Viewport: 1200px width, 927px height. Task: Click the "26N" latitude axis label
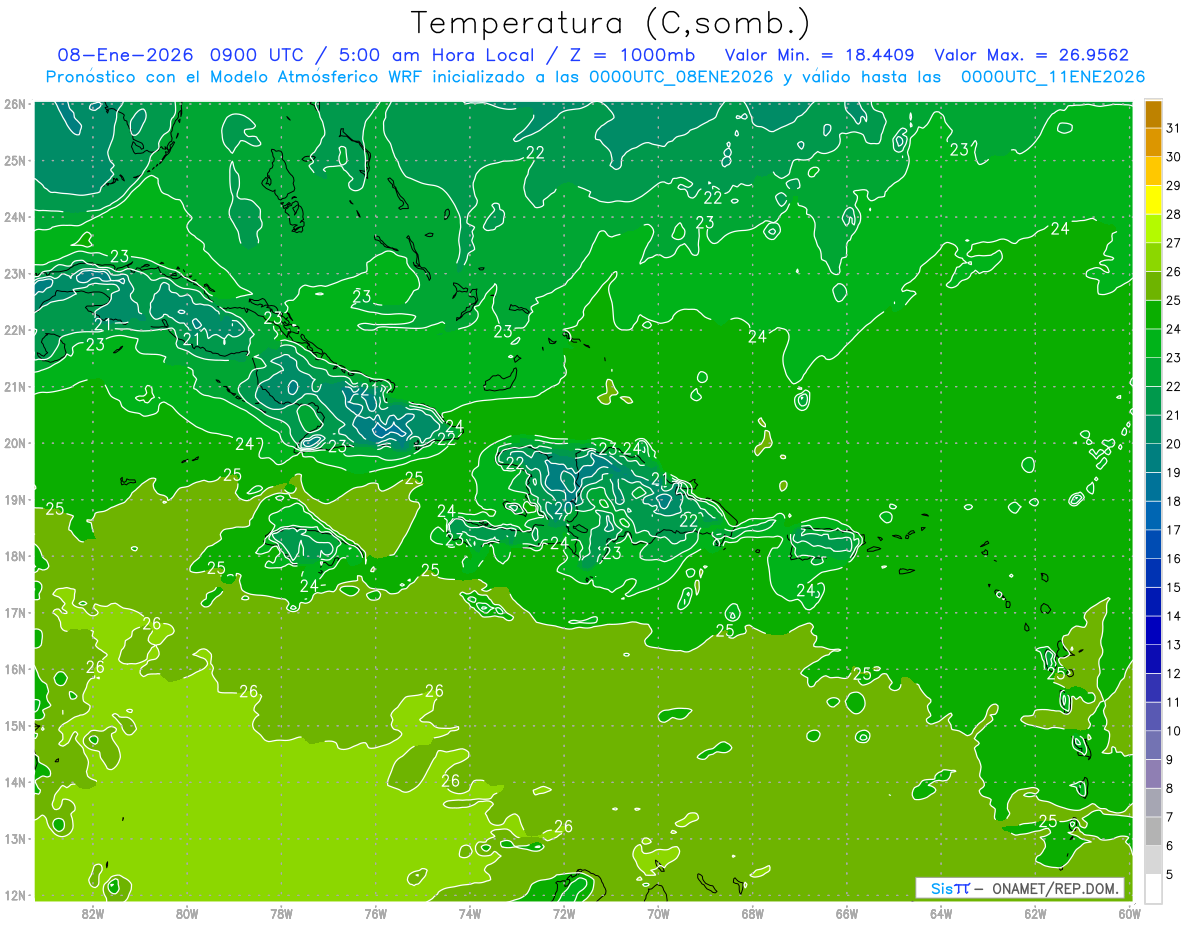[x=14, y=104]
